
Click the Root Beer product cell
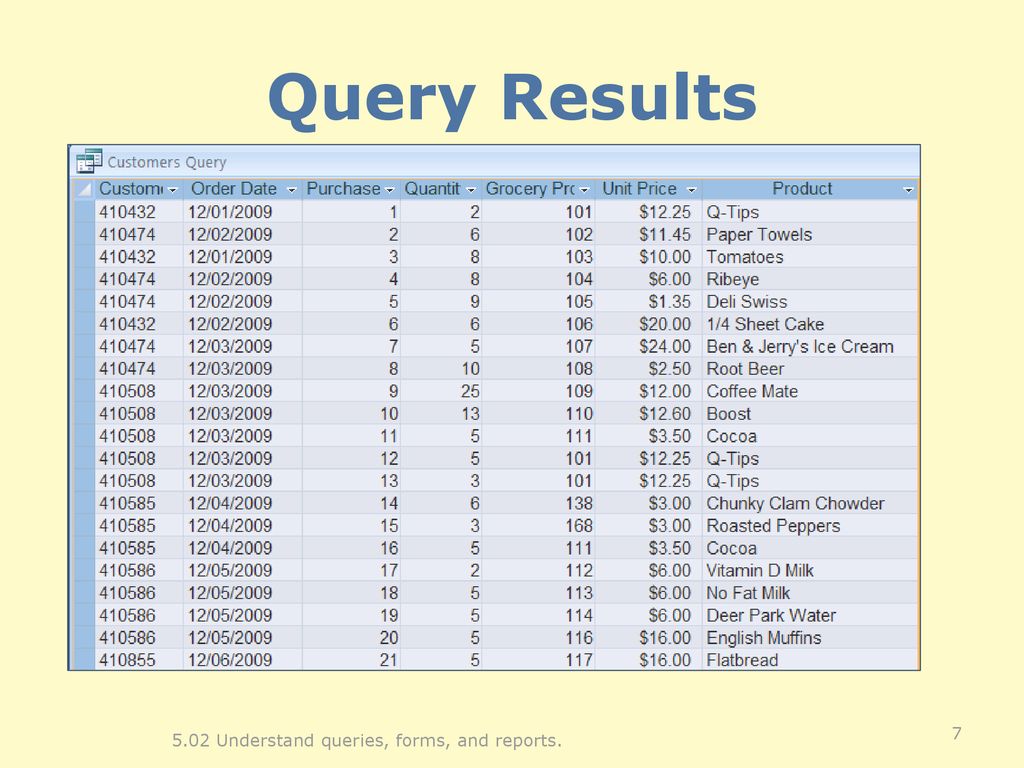click(x=810, y=369)
